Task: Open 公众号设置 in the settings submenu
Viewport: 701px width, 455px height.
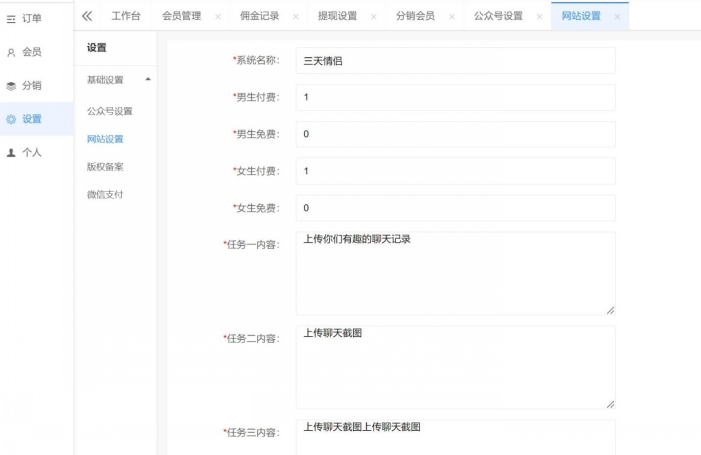Action: [110, 111]
